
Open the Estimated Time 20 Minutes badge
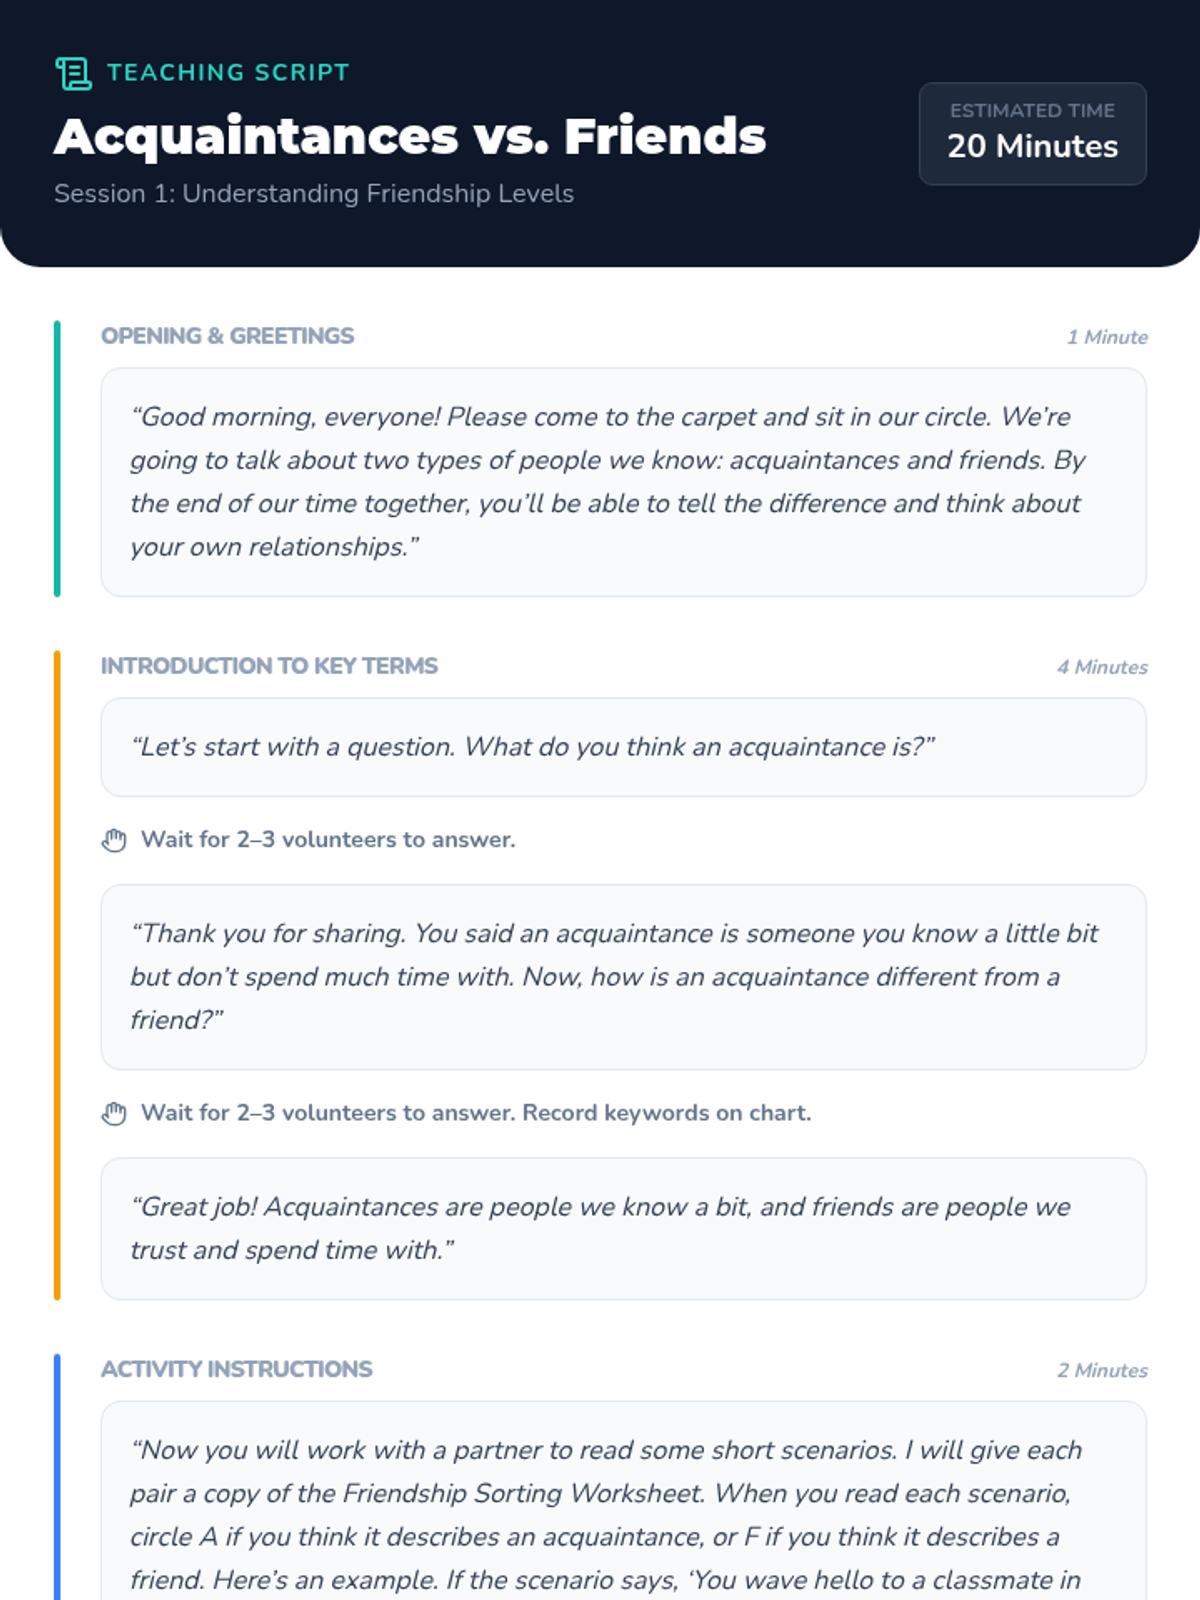(x=1032, y=134)
